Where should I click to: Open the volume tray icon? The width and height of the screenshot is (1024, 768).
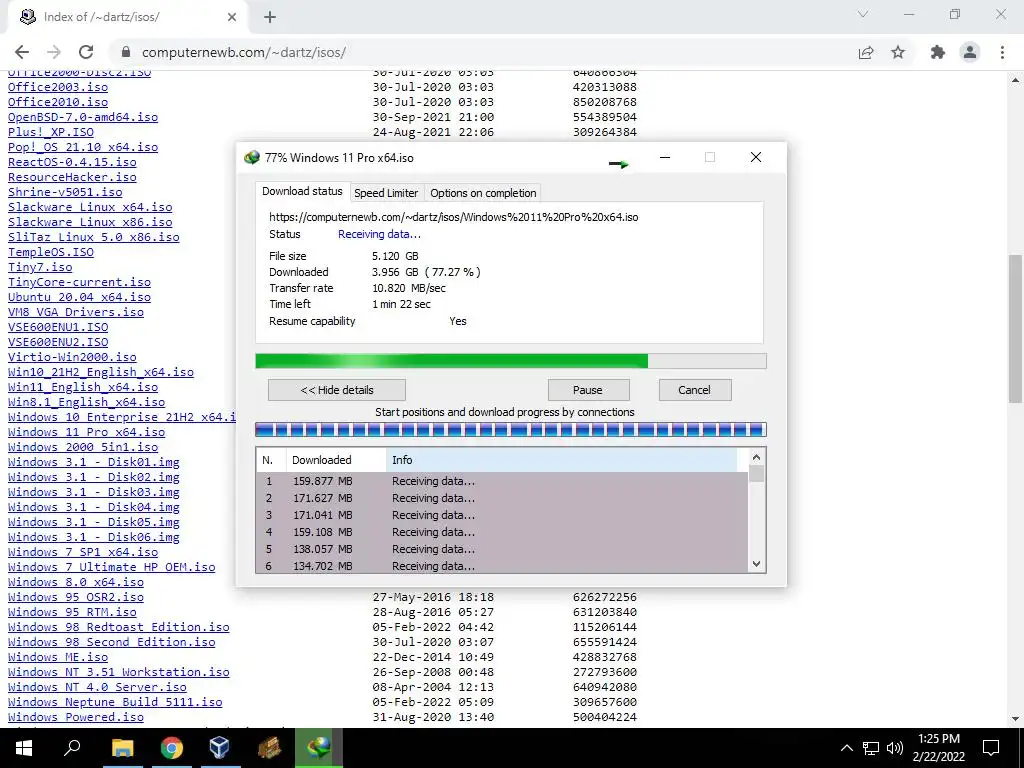pyautogui.click(x=895, y=748)
